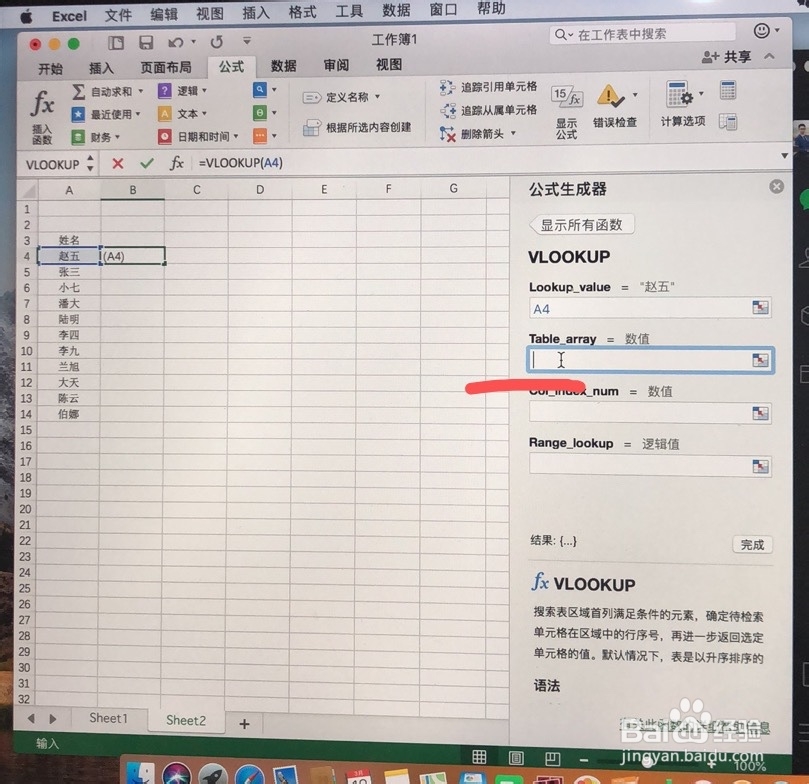Open the Lookup & Reference magnifier icon
Image resolution: width=809 pixels, height=784 pixels.
click(x=260, y=90)
